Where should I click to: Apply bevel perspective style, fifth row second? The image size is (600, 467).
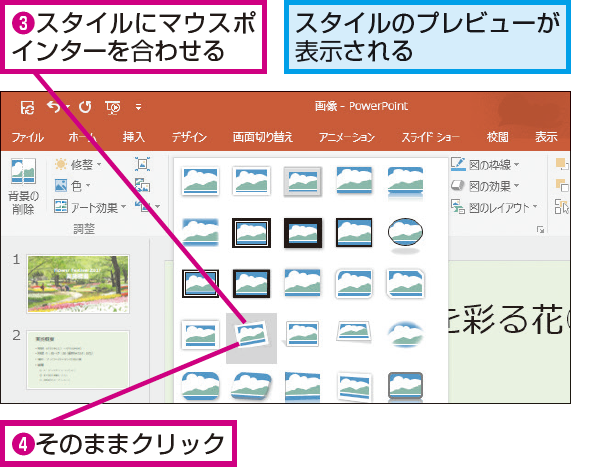coord(251,387)
